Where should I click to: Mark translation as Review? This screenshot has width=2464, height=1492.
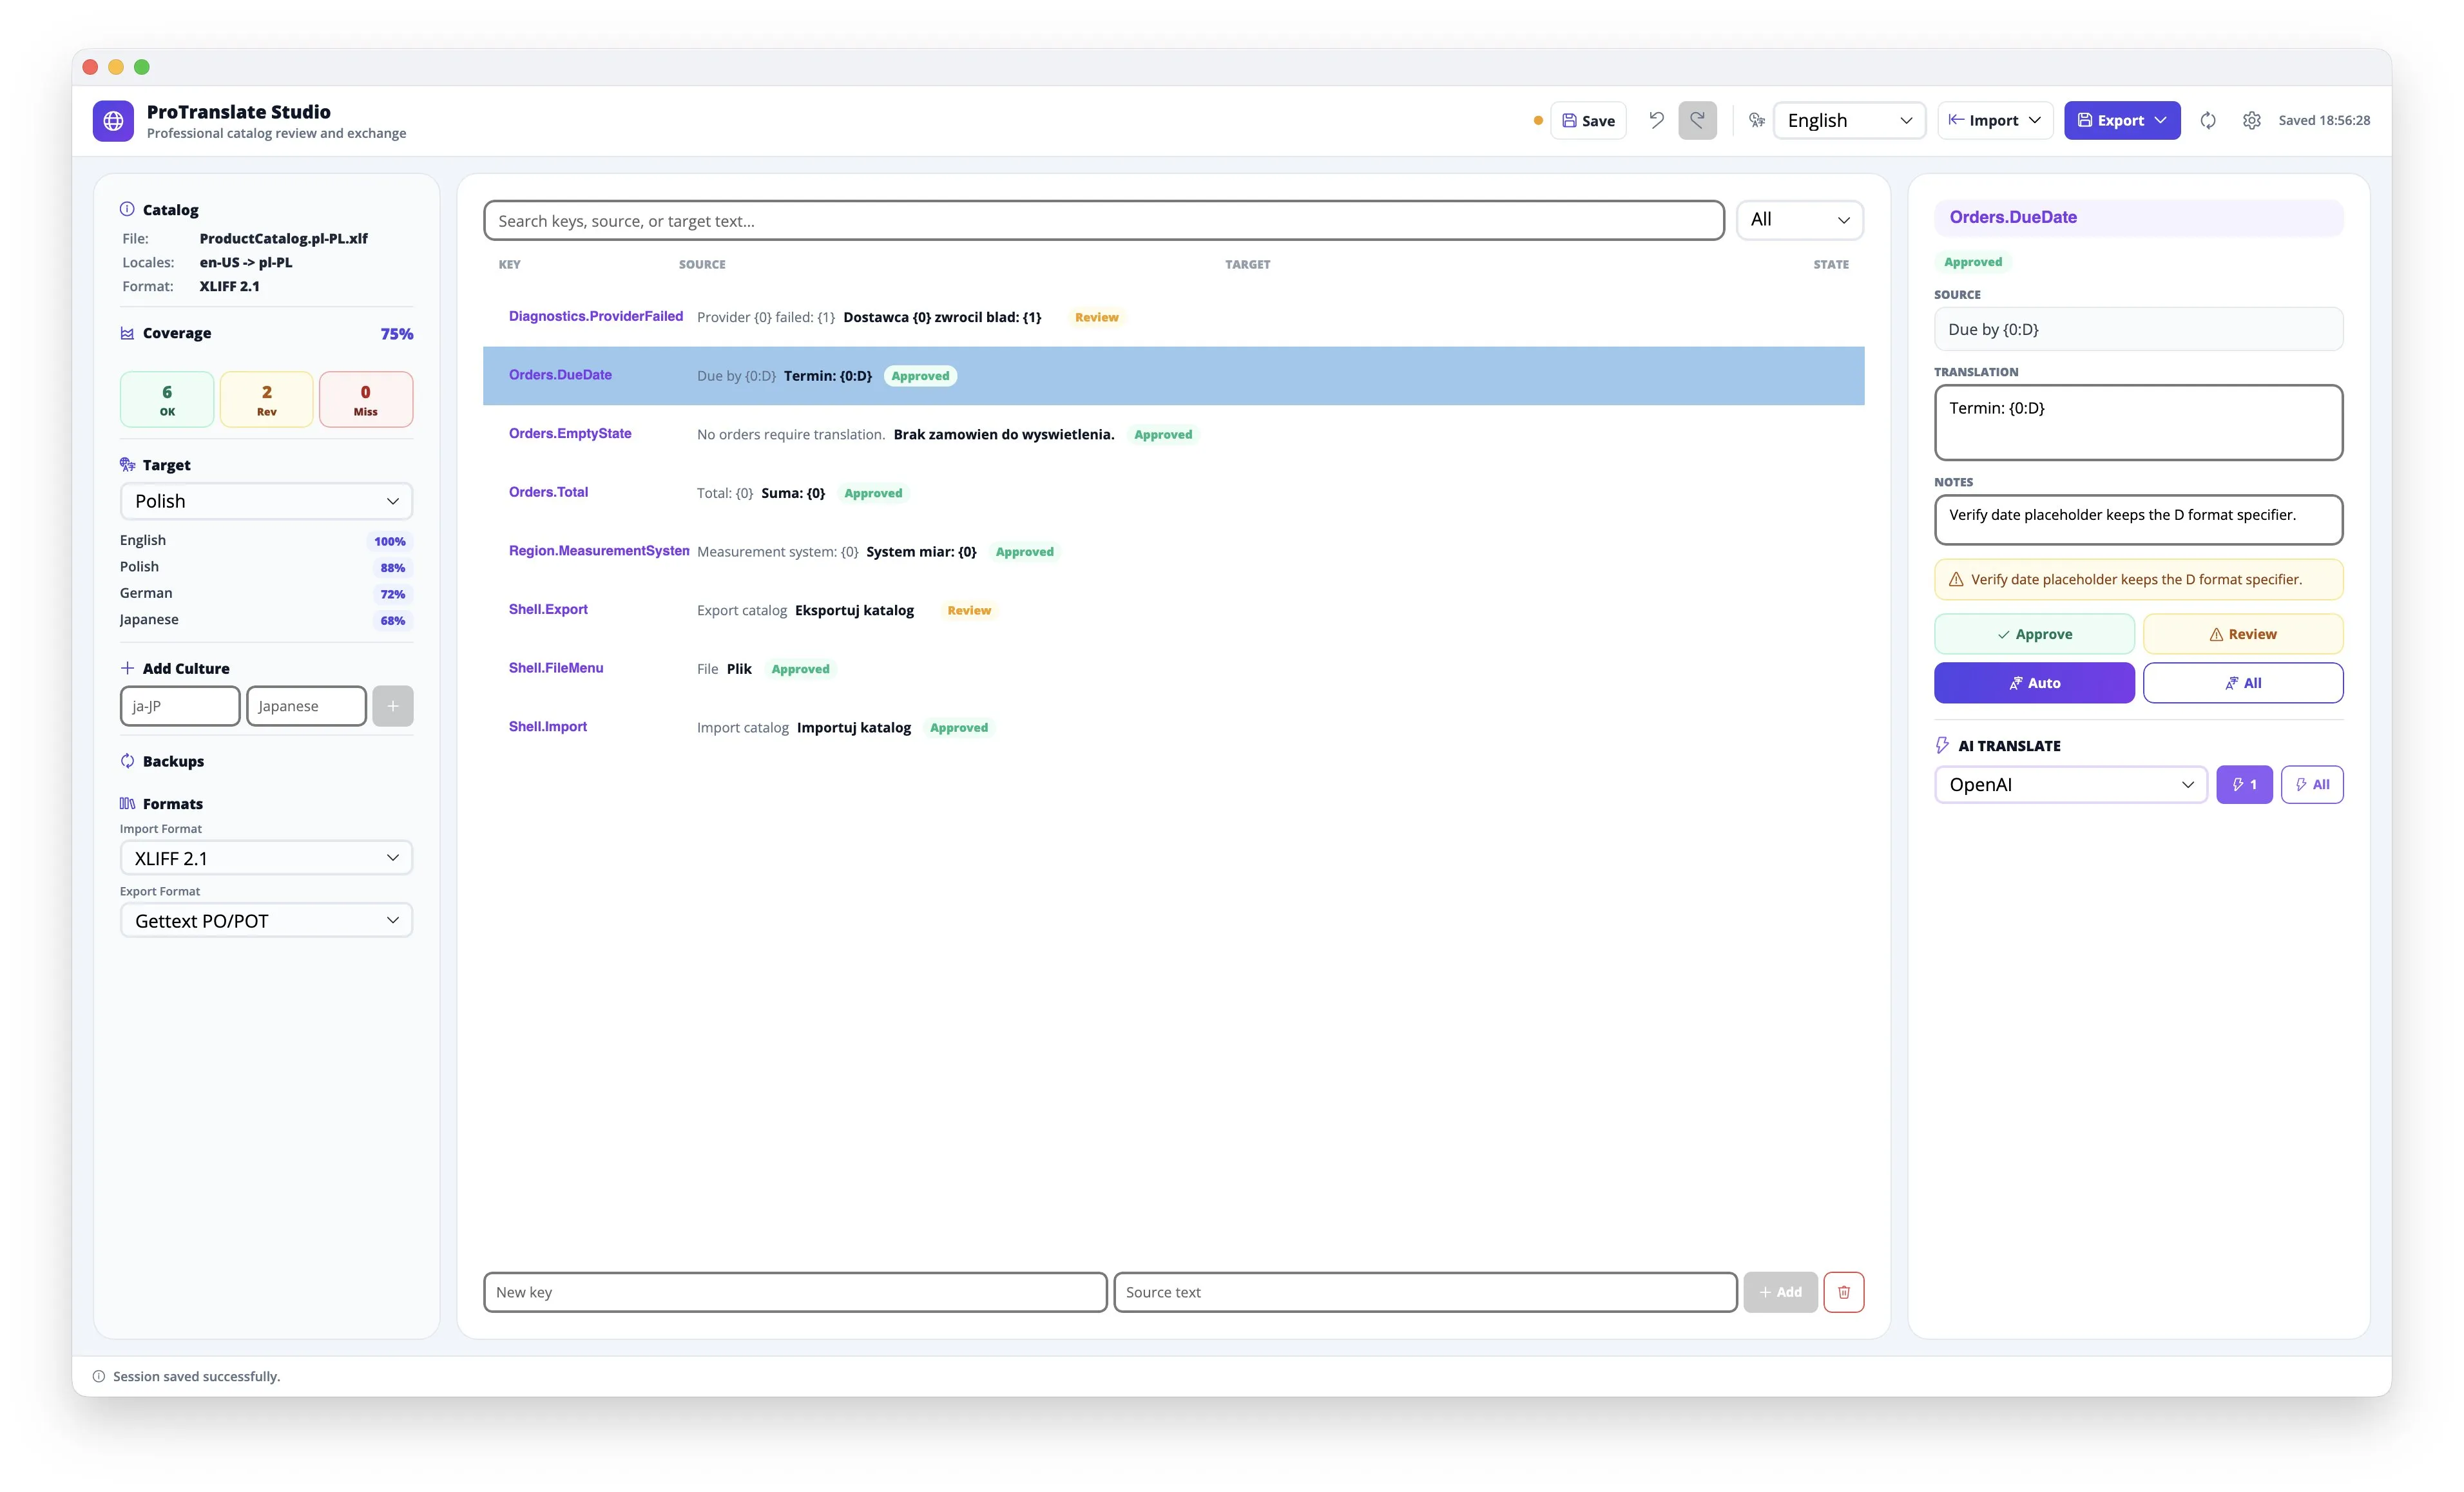click(2242, 634)
